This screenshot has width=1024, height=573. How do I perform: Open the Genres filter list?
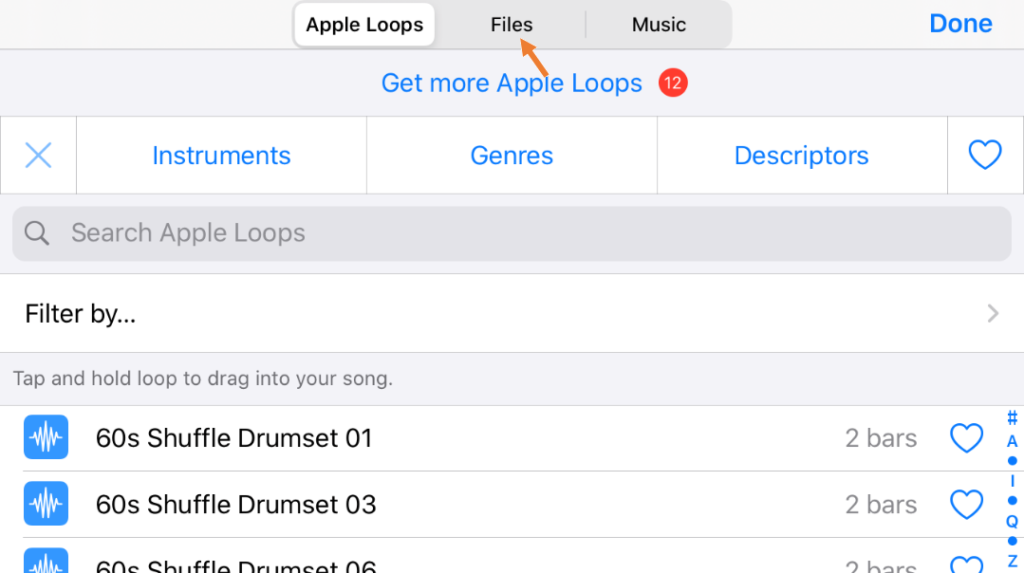tap(512, 156)
